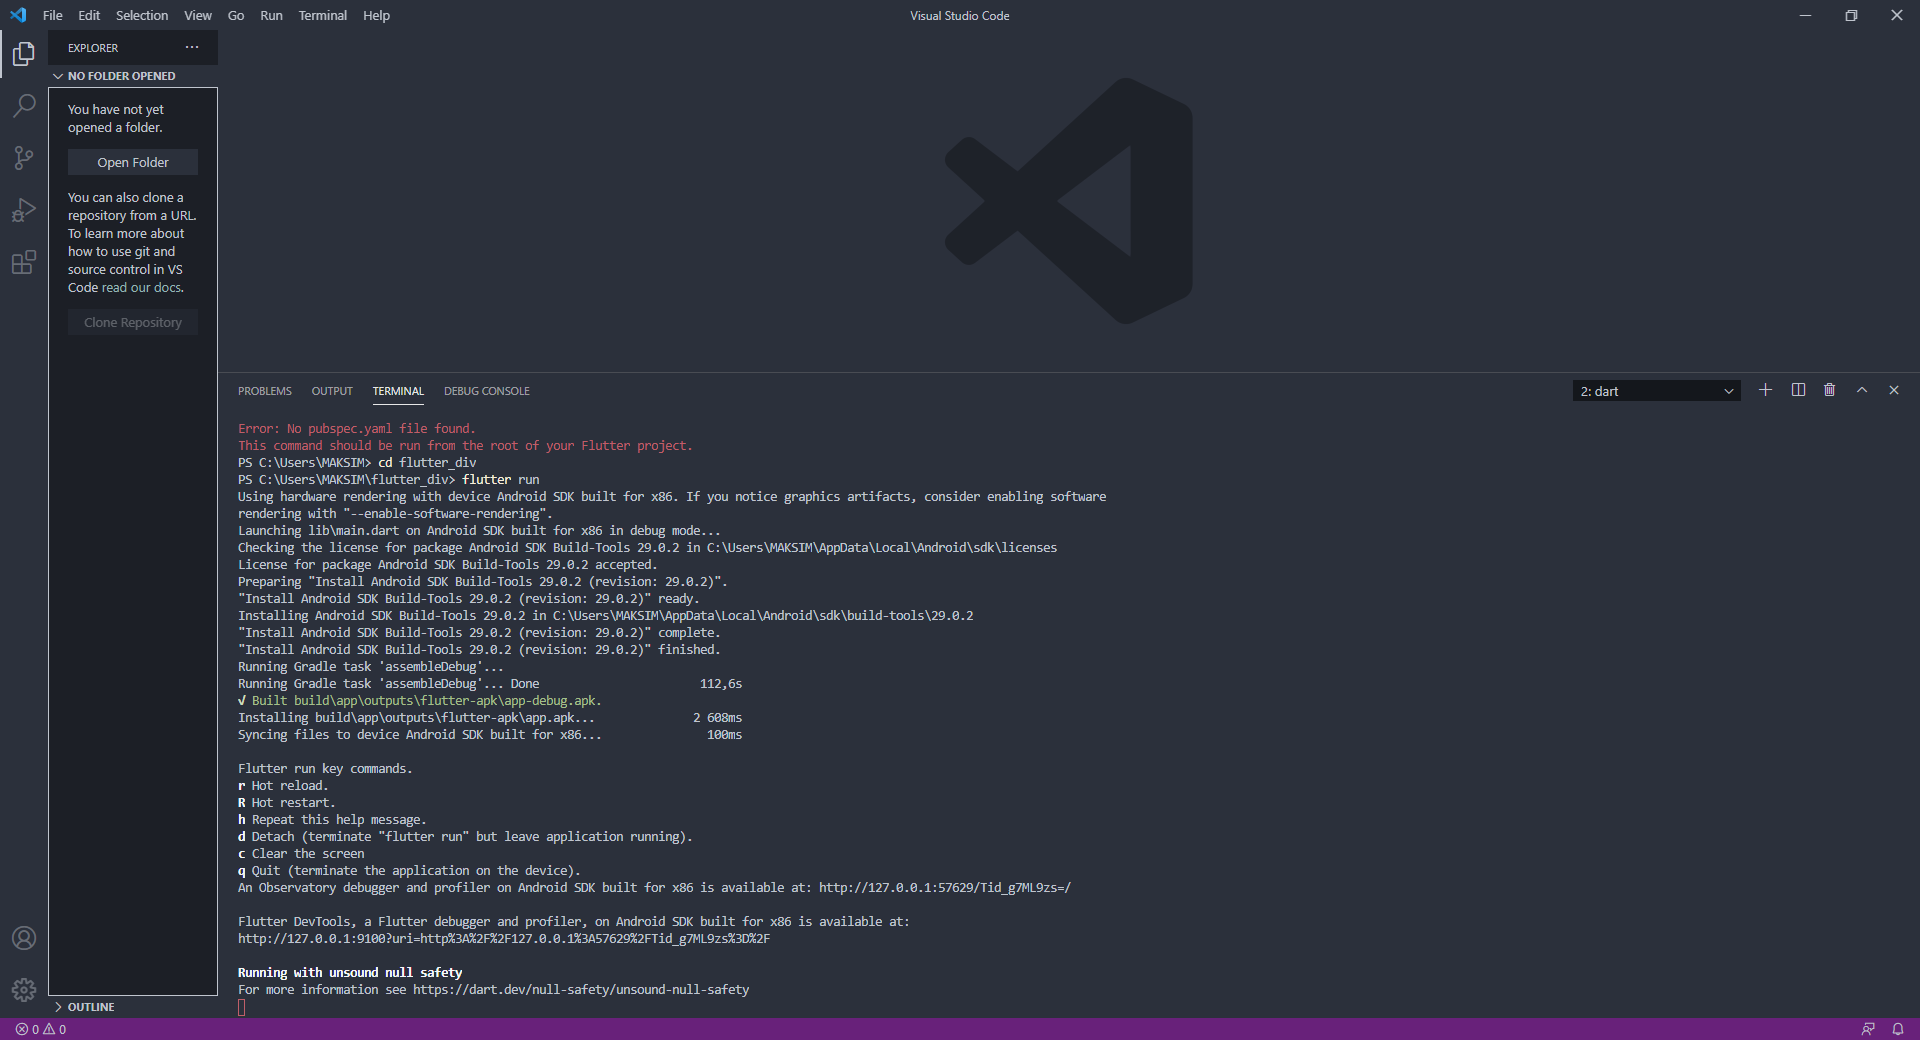Kill terminal with trash icon

tap(1830, 390)
